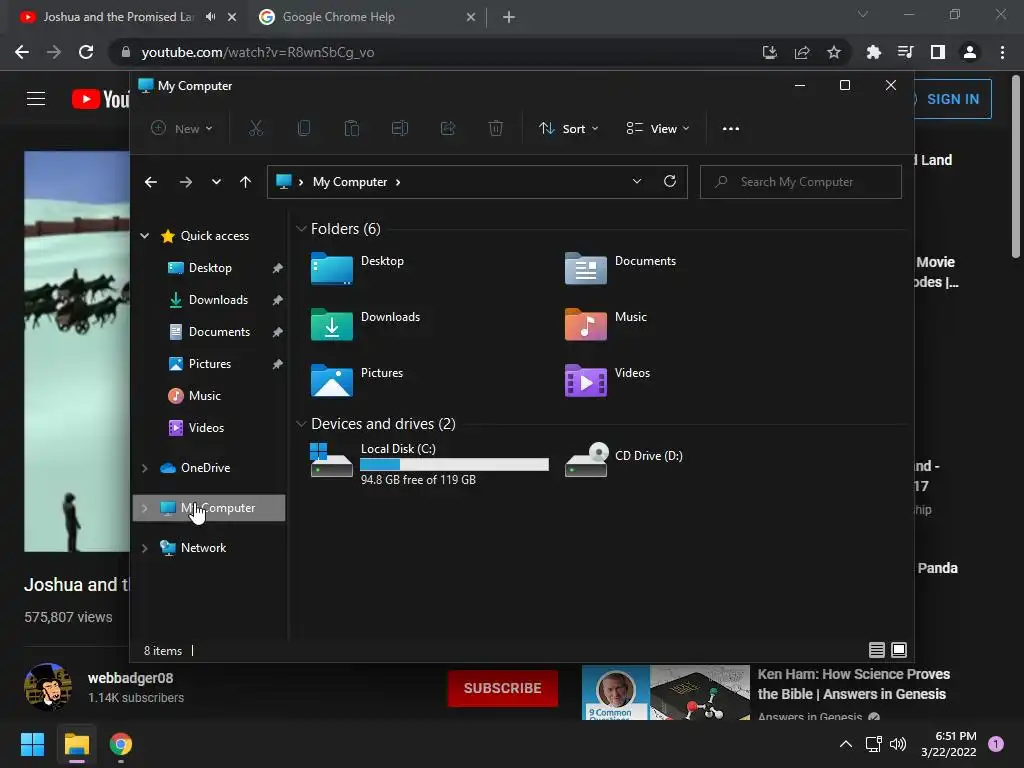Open Chrome media controls icon
The height and width of the screenshot is (768, 1024).
tap(905, 52)
